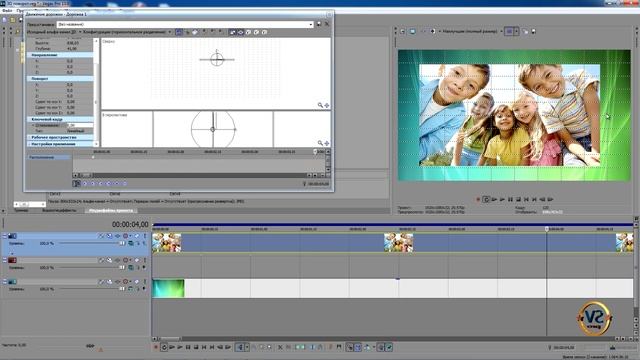Click the pan cross icon in perspective pane
Screen dimensions: 640x360
click(x=327, y=143)
